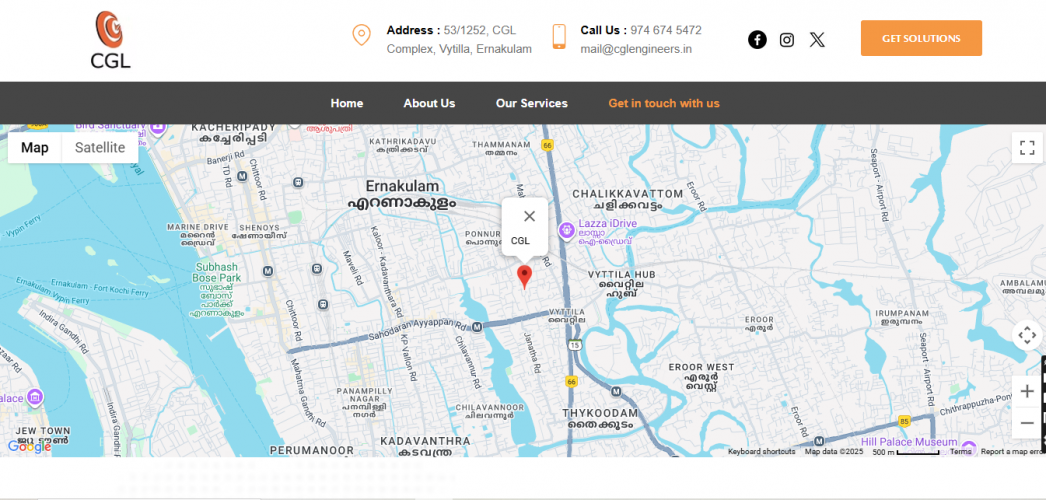Open the About Us menu item
This screenshot has height=500, width=1046.
click(x=429, y=103)
